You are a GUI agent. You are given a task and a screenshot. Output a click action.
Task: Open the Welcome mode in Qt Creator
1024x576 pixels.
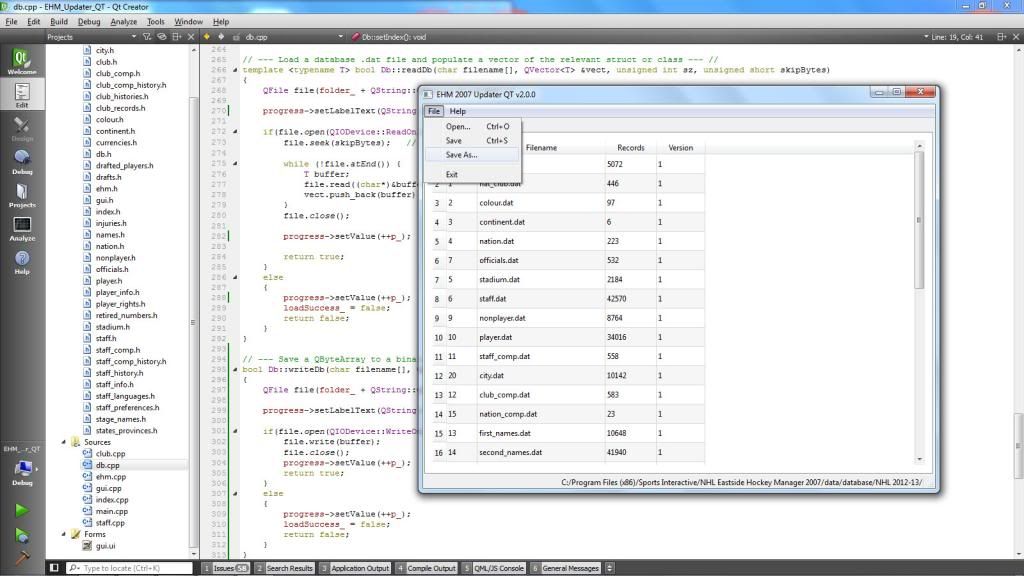pos(22,61)
